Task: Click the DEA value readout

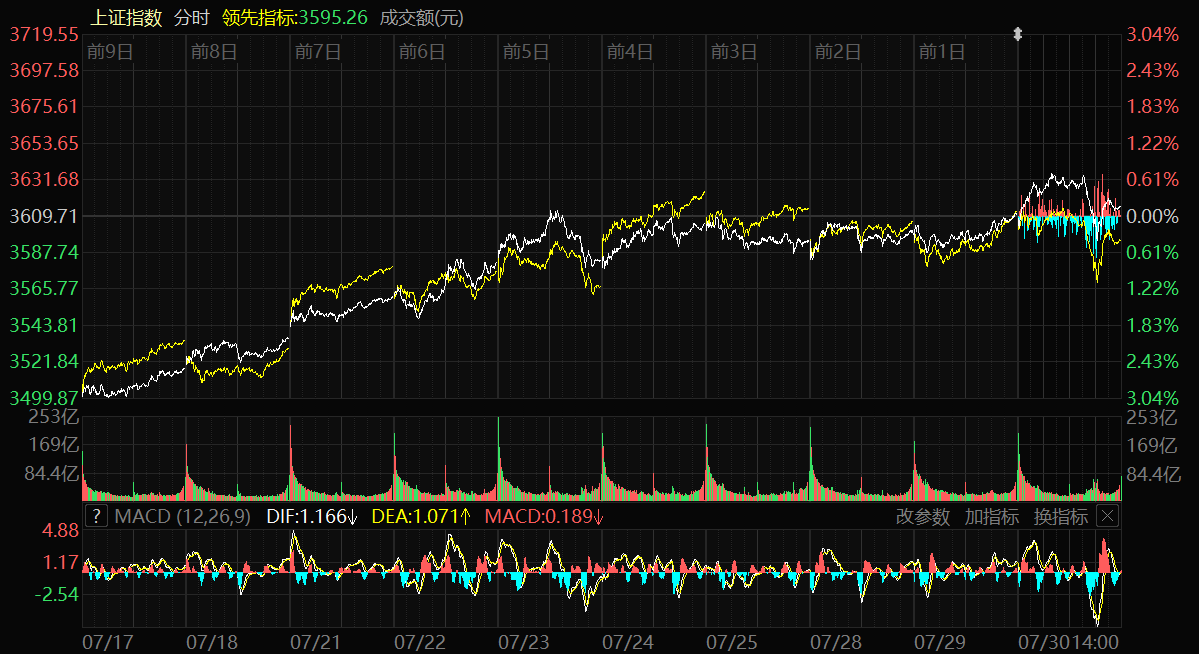Action: point(420,516)
